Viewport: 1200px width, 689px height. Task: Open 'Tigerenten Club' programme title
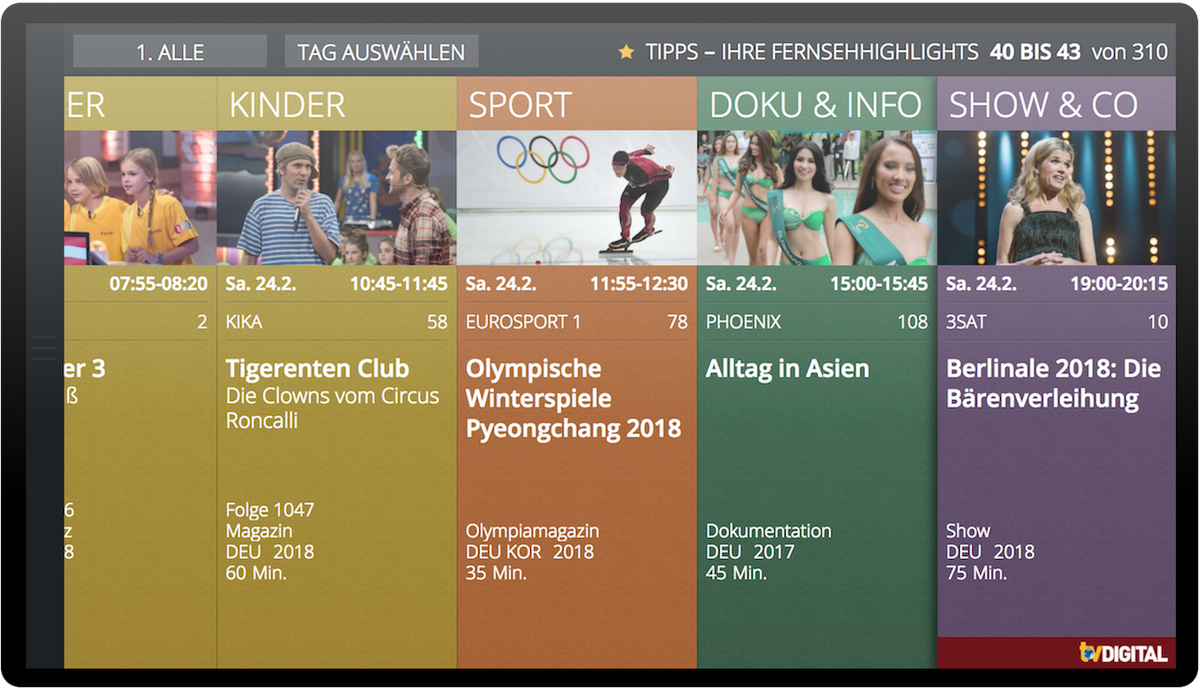[x=318, y=369]
